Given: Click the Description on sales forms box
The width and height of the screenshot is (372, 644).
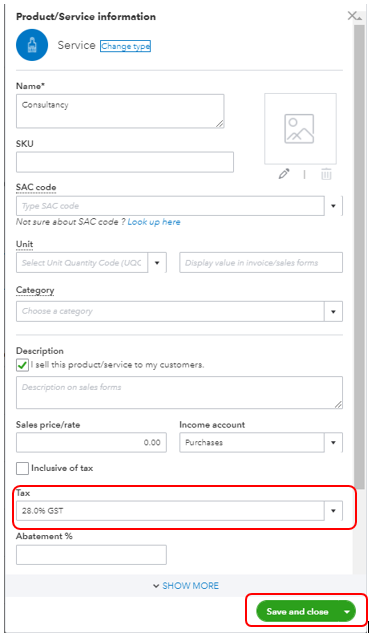Looking at the screenshot, I should 179,393.
